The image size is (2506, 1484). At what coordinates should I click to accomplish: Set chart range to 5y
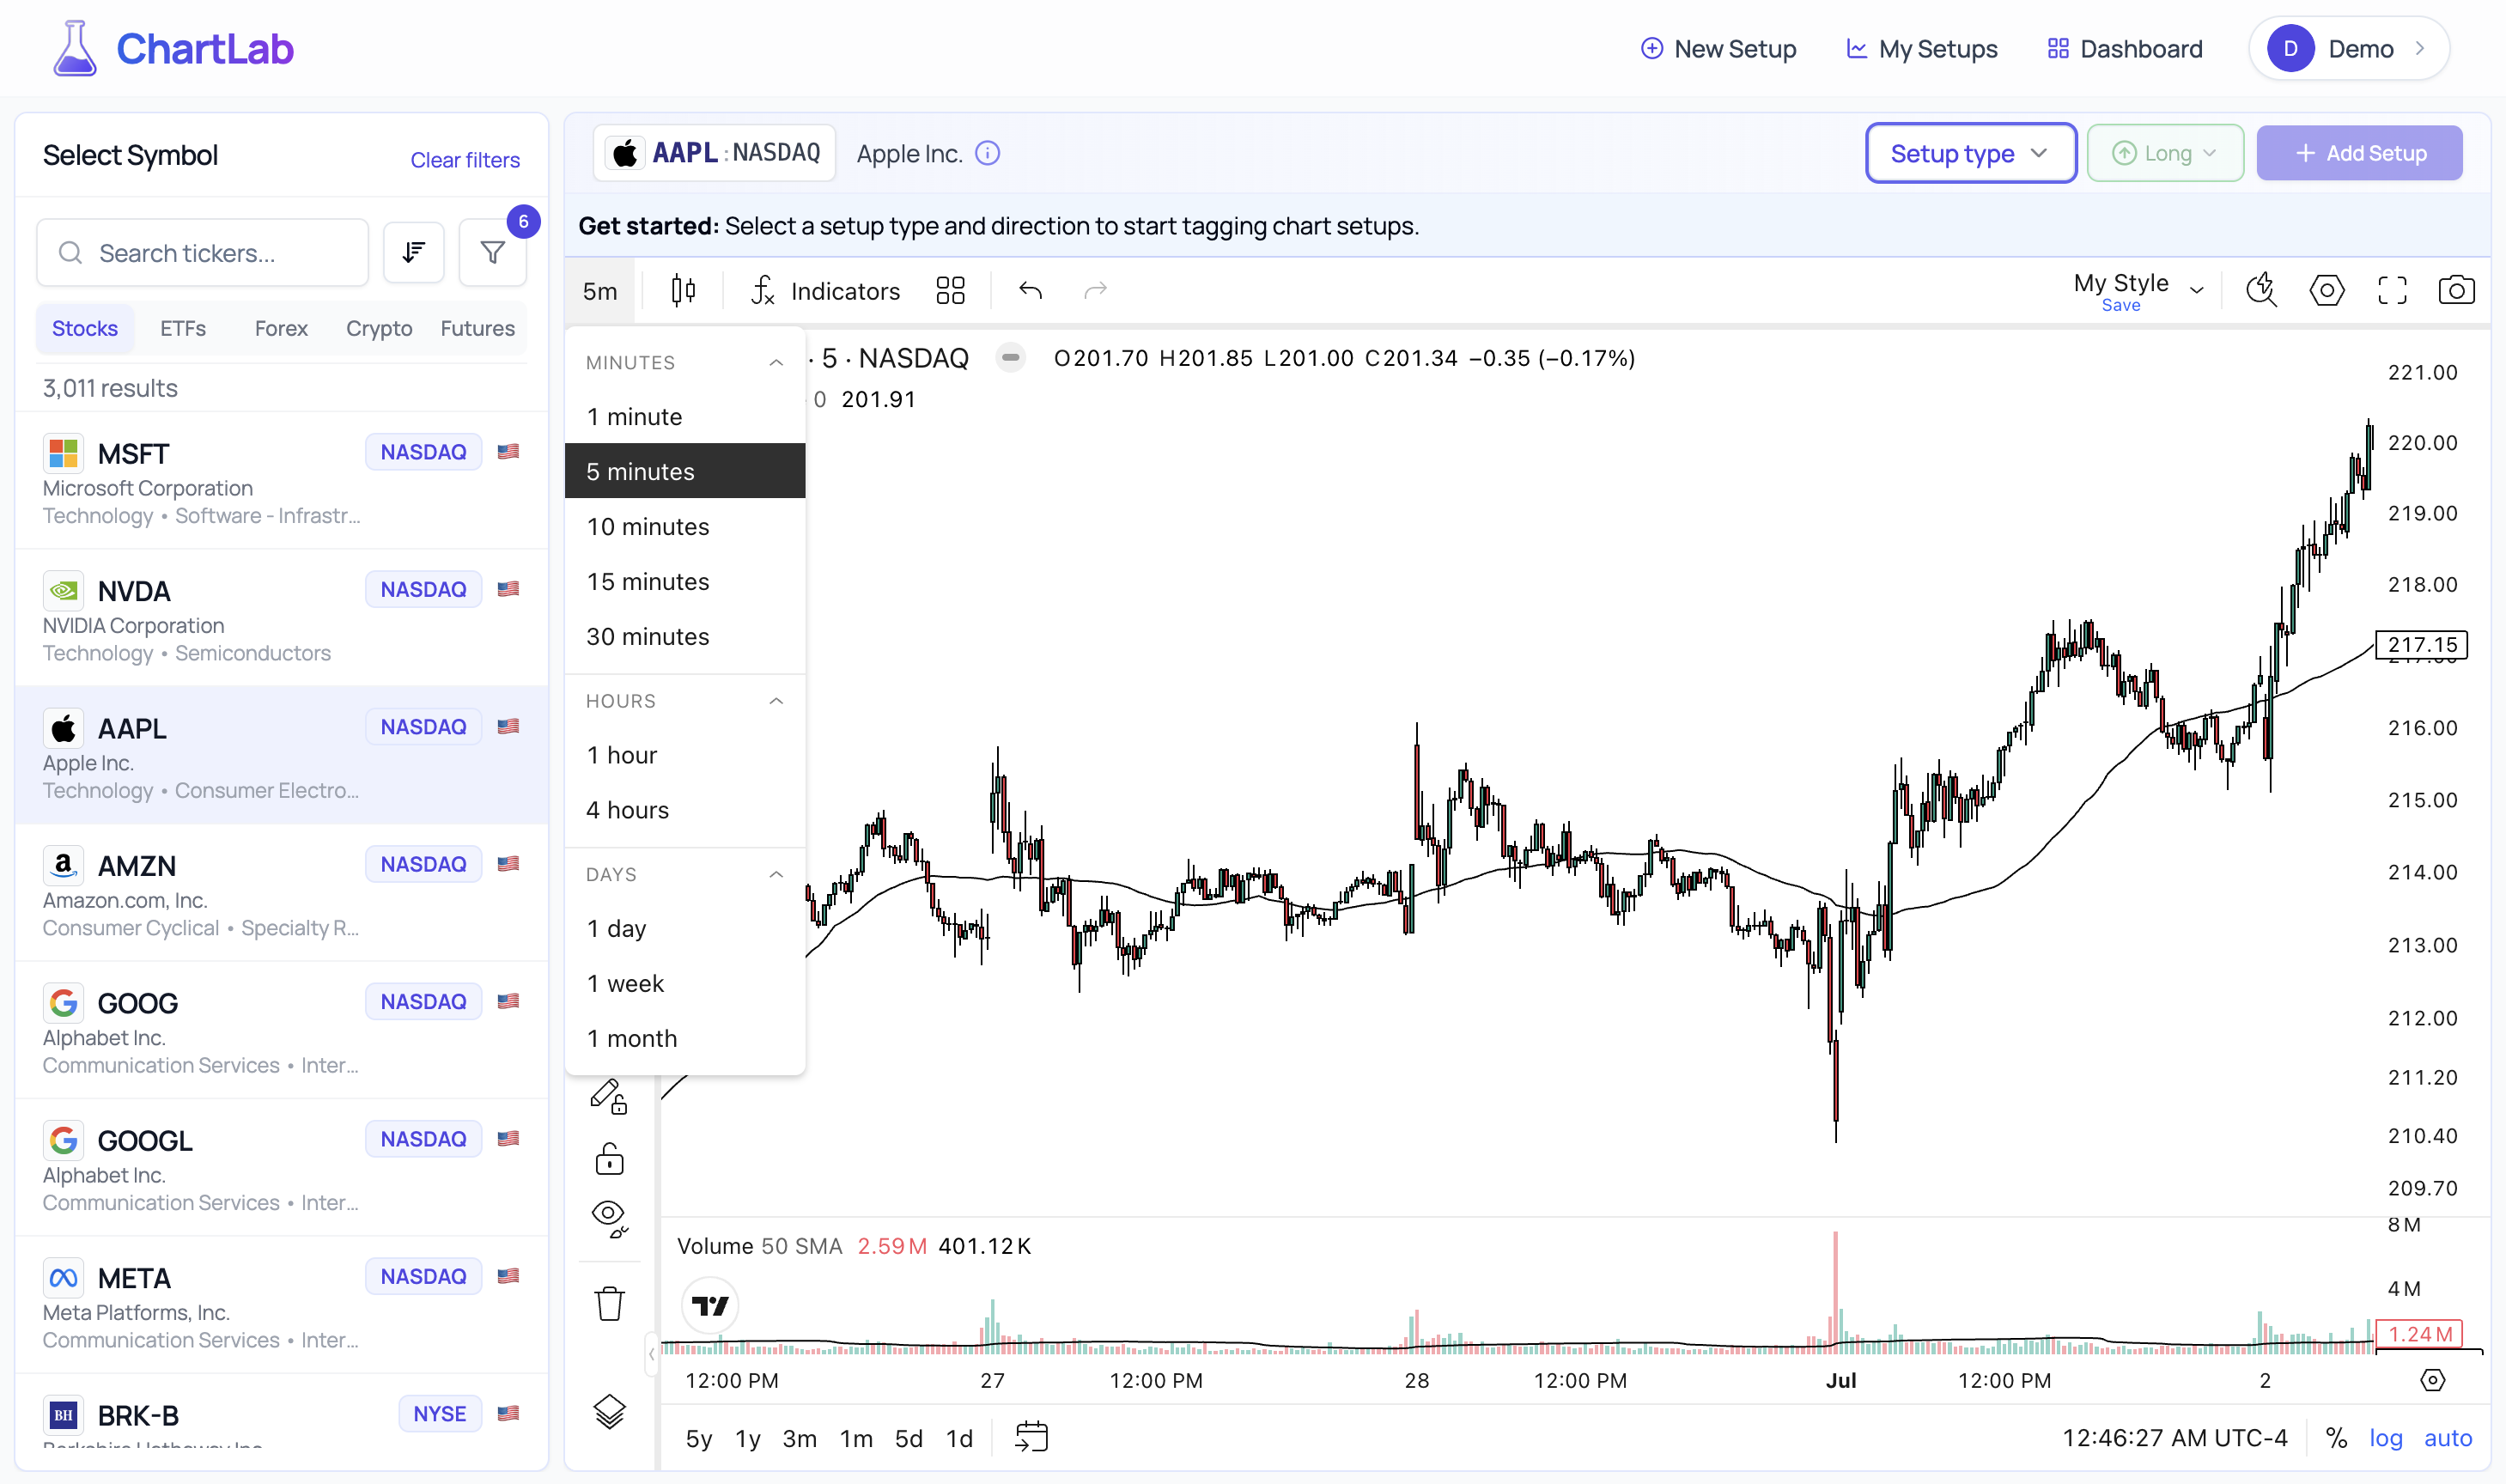698,1438
